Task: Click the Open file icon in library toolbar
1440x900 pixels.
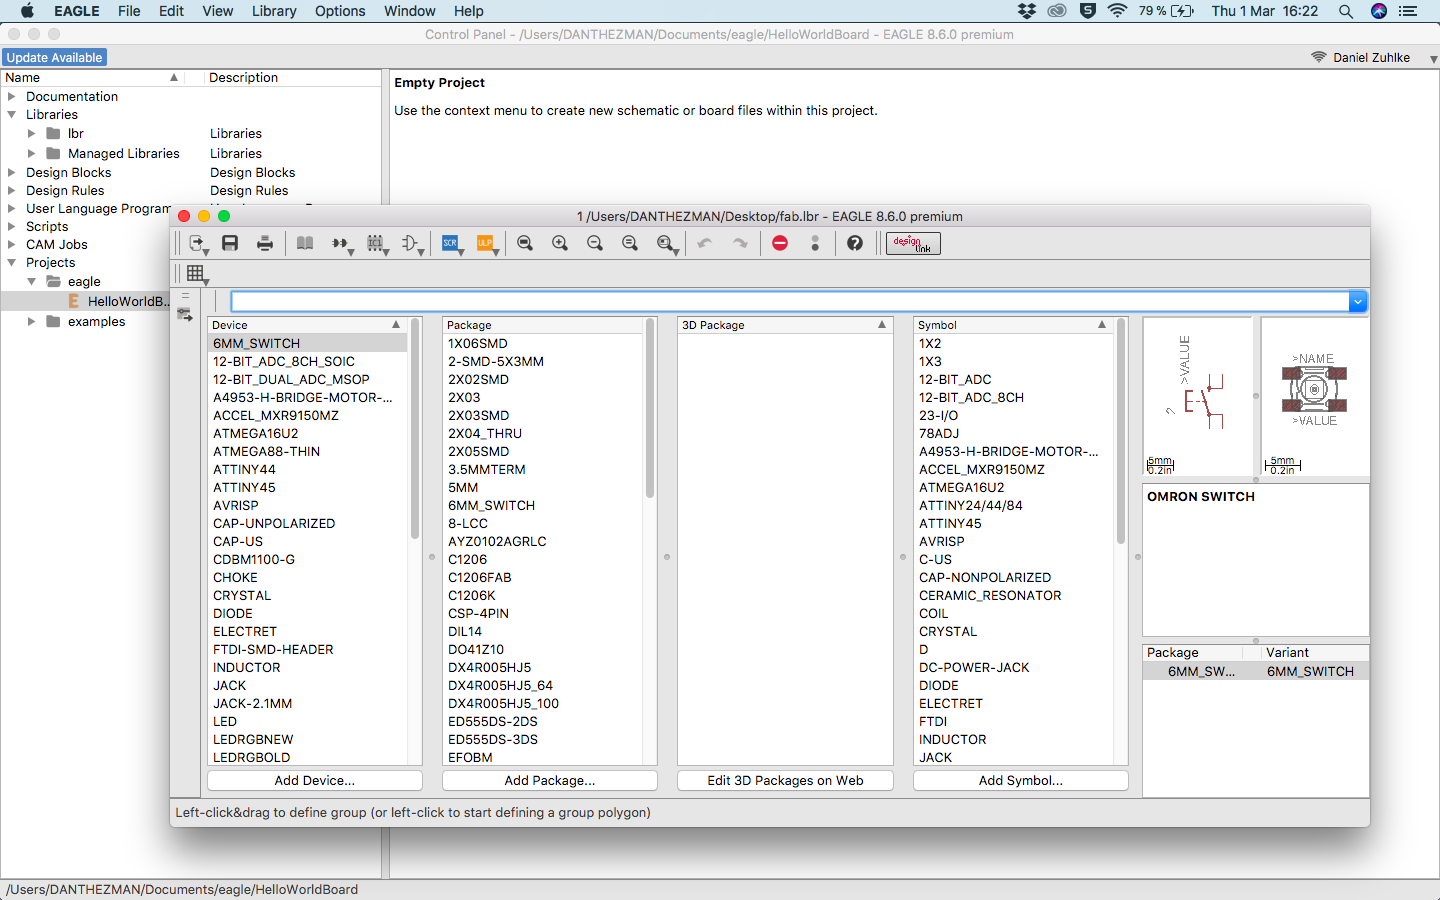Action: pyautogui.click(x=197, y=243)
